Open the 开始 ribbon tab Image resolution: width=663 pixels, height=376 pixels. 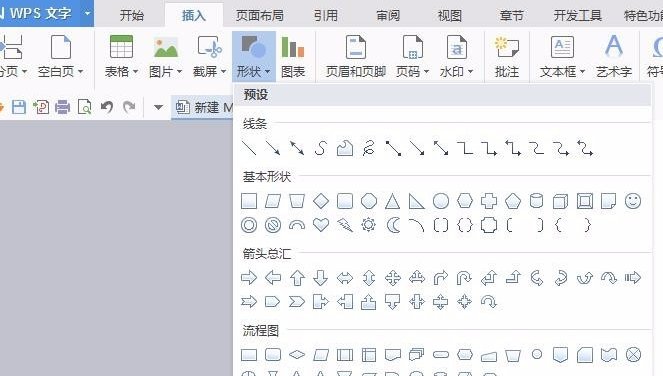tap(132, 16)
